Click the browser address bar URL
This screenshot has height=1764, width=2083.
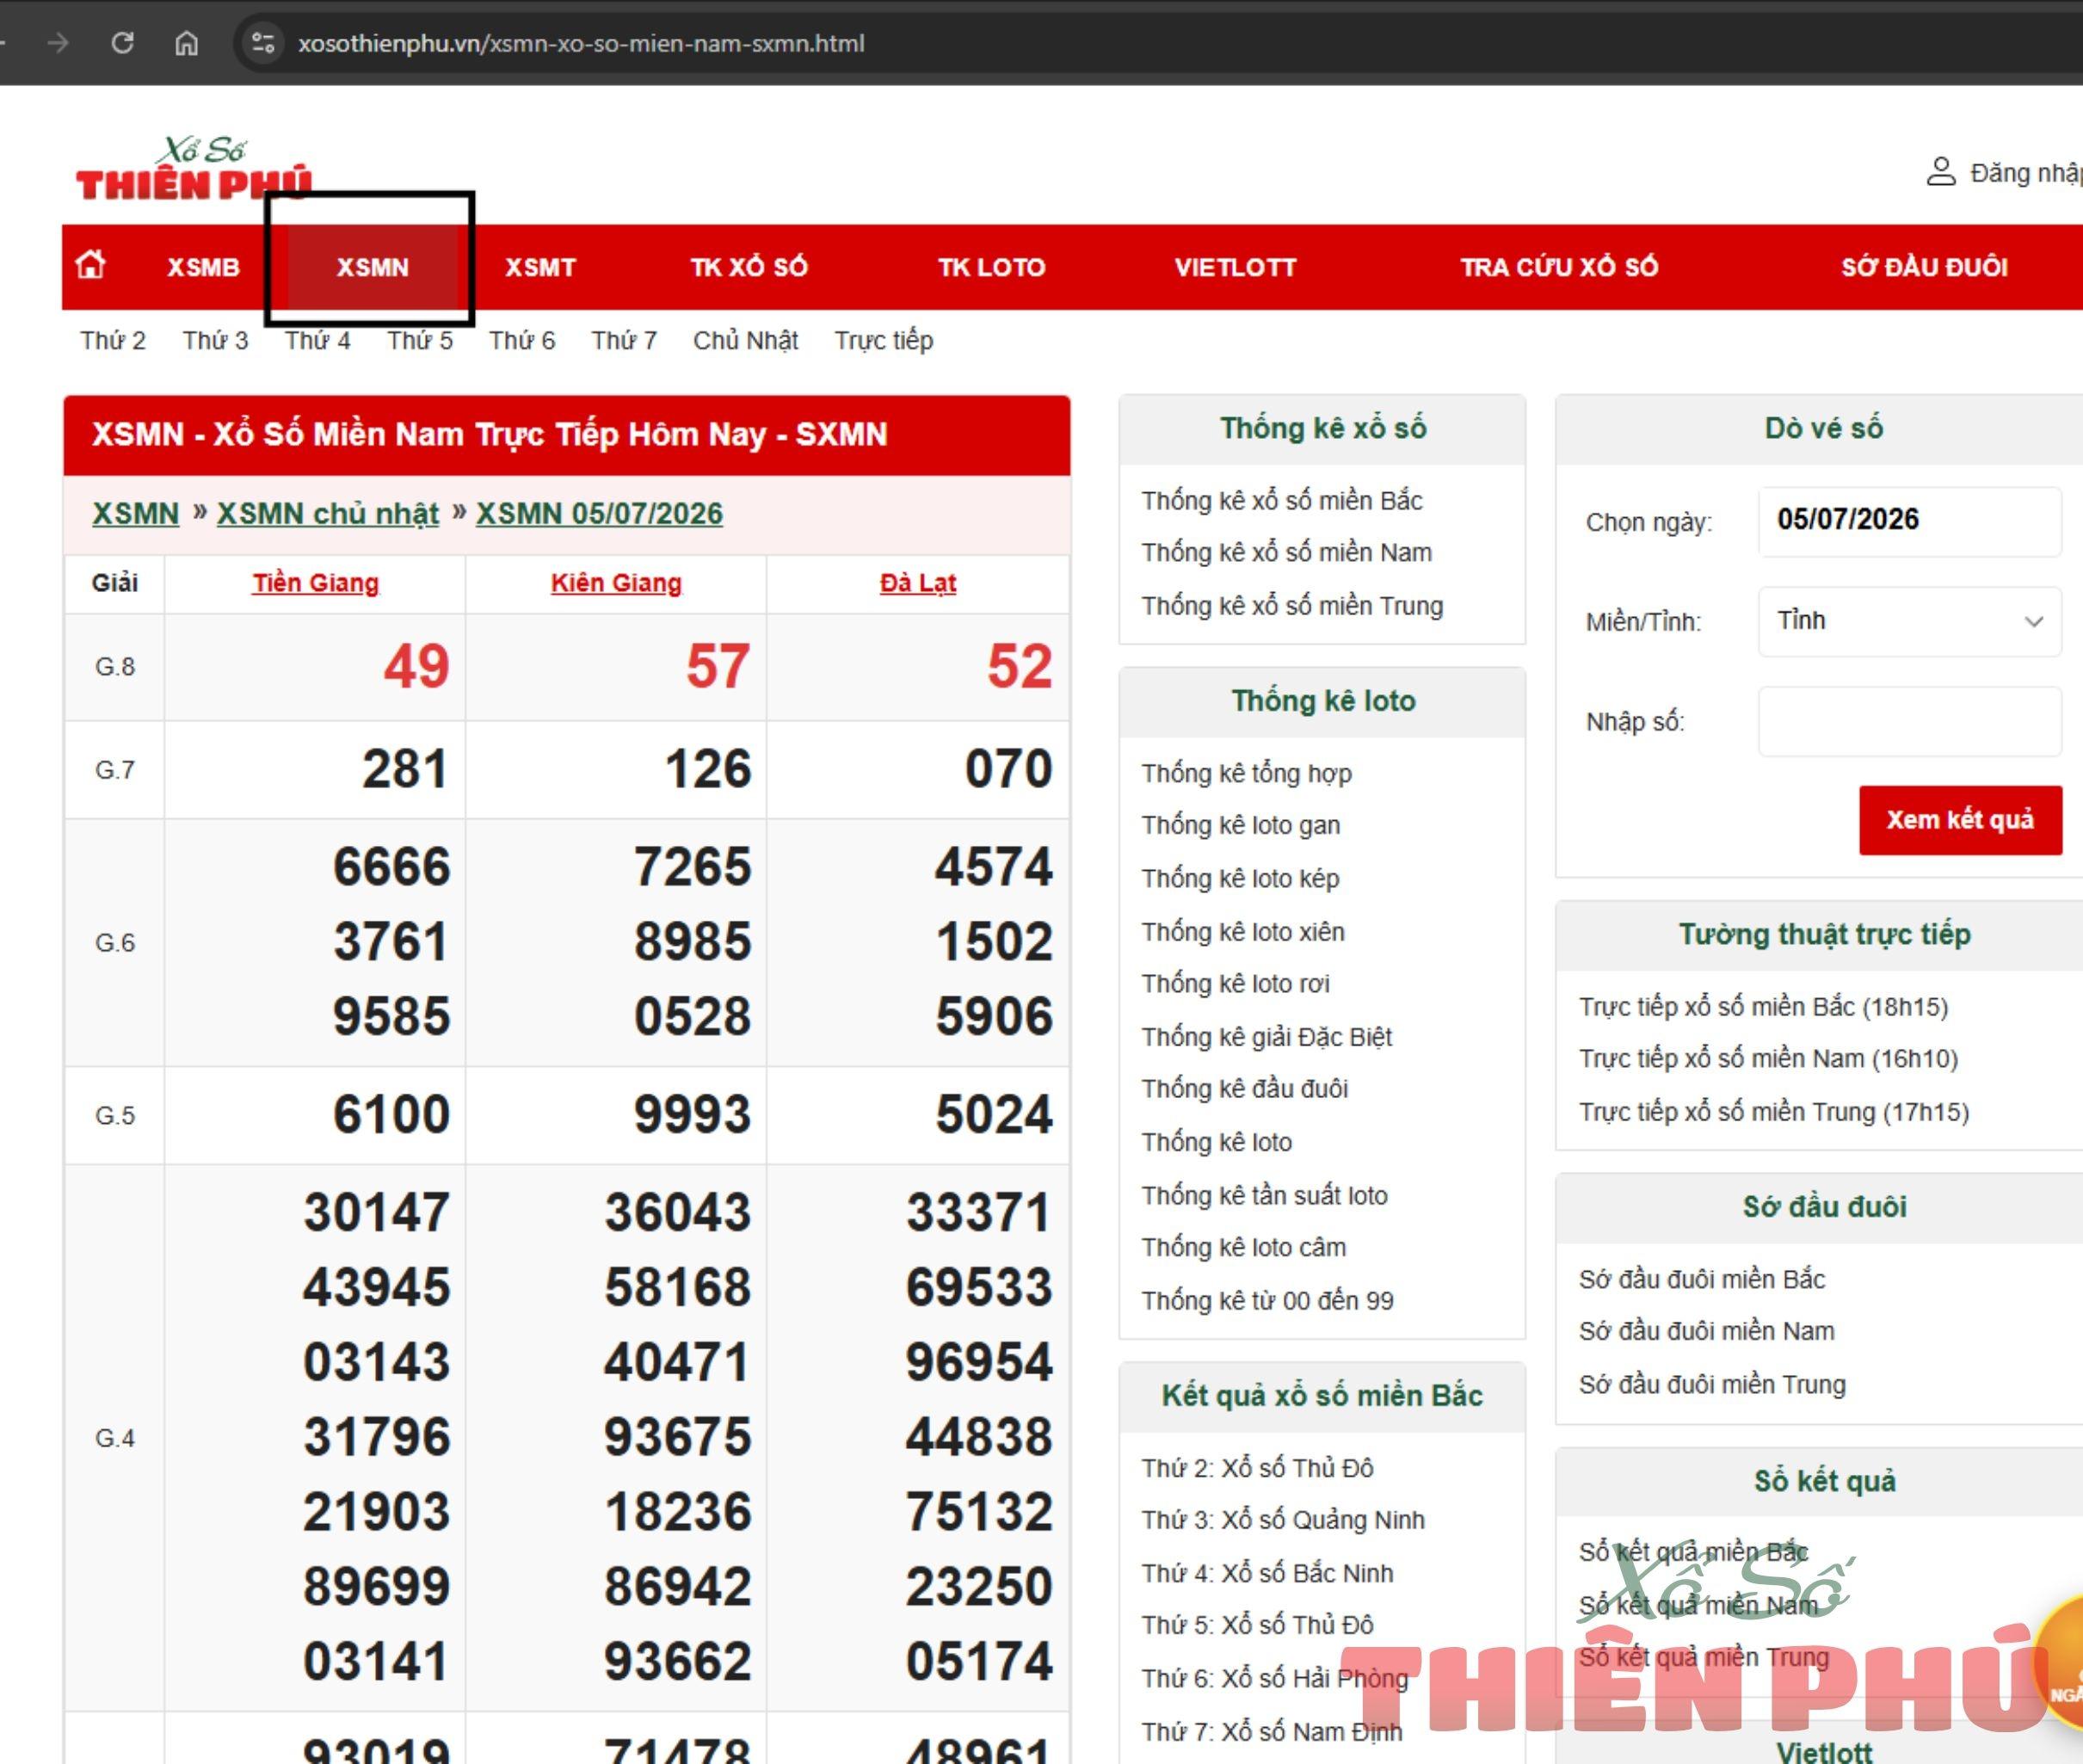(581, 43)
